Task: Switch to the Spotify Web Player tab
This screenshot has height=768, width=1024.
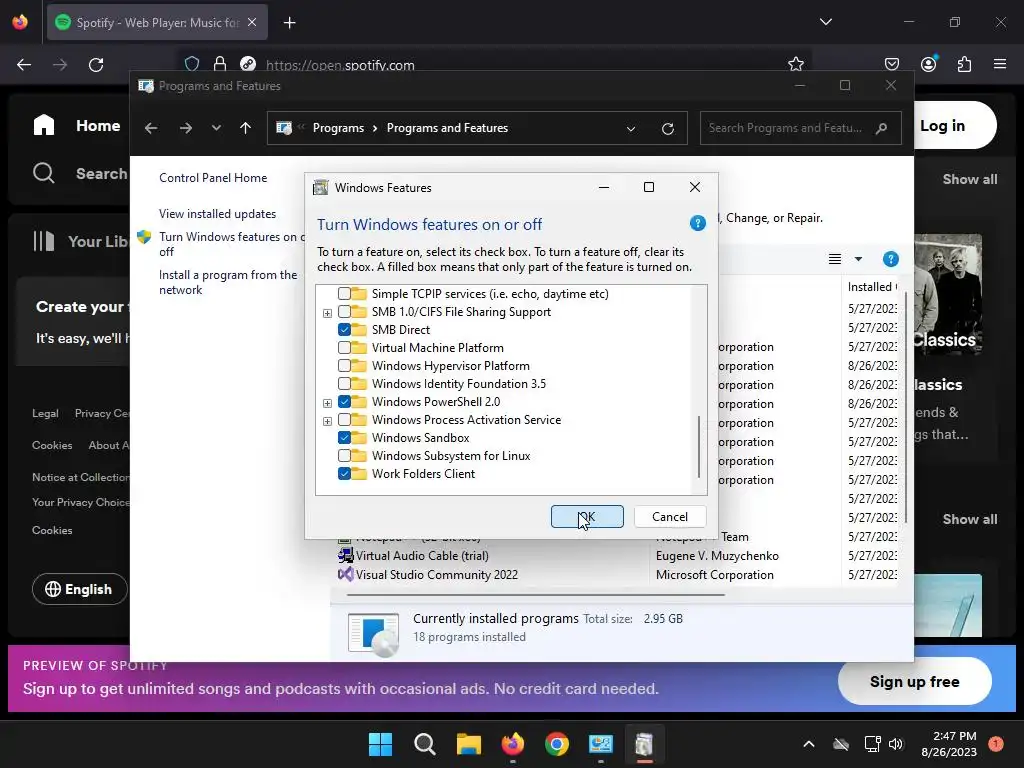Action: point(157,22)
